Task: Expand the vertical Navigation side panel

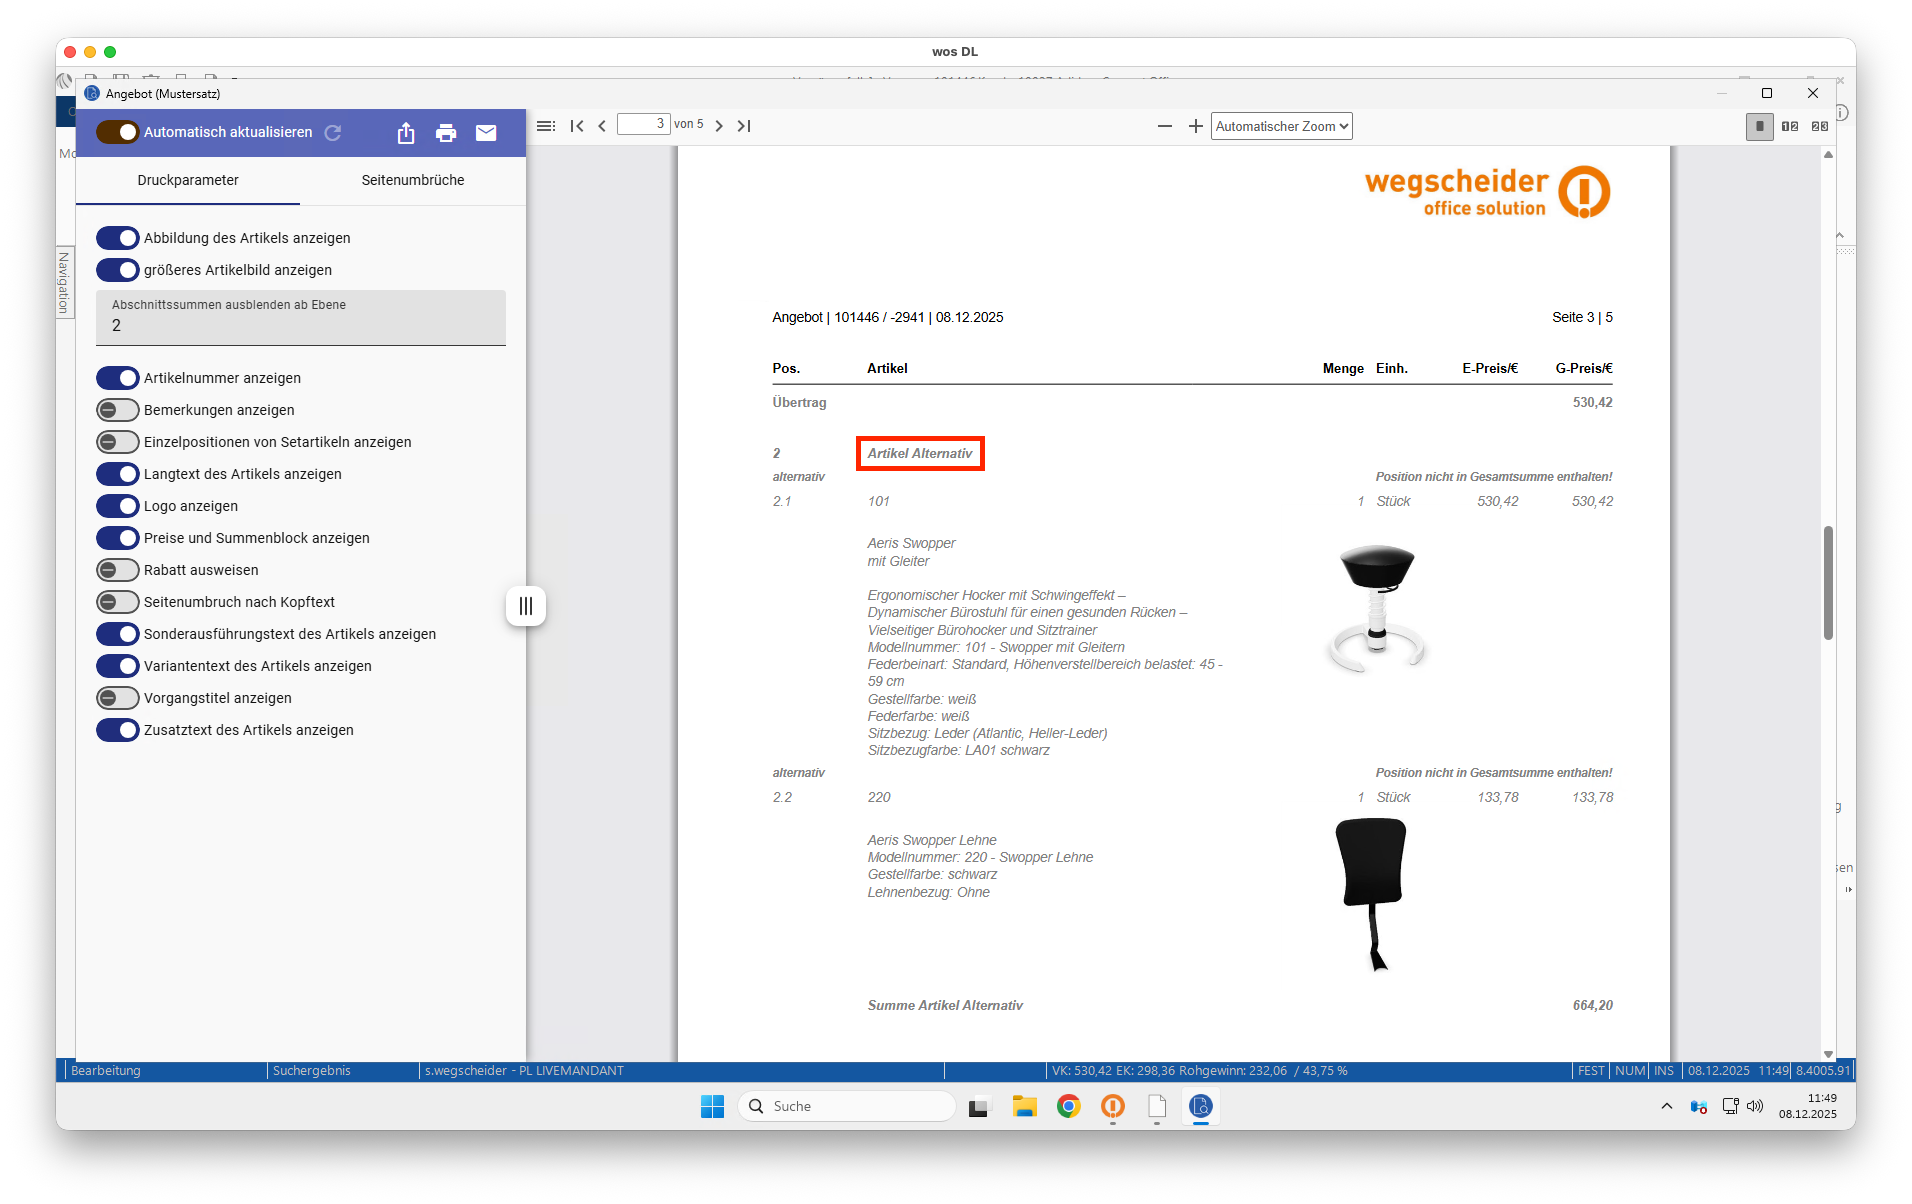Action: click(x=64, y=282)
